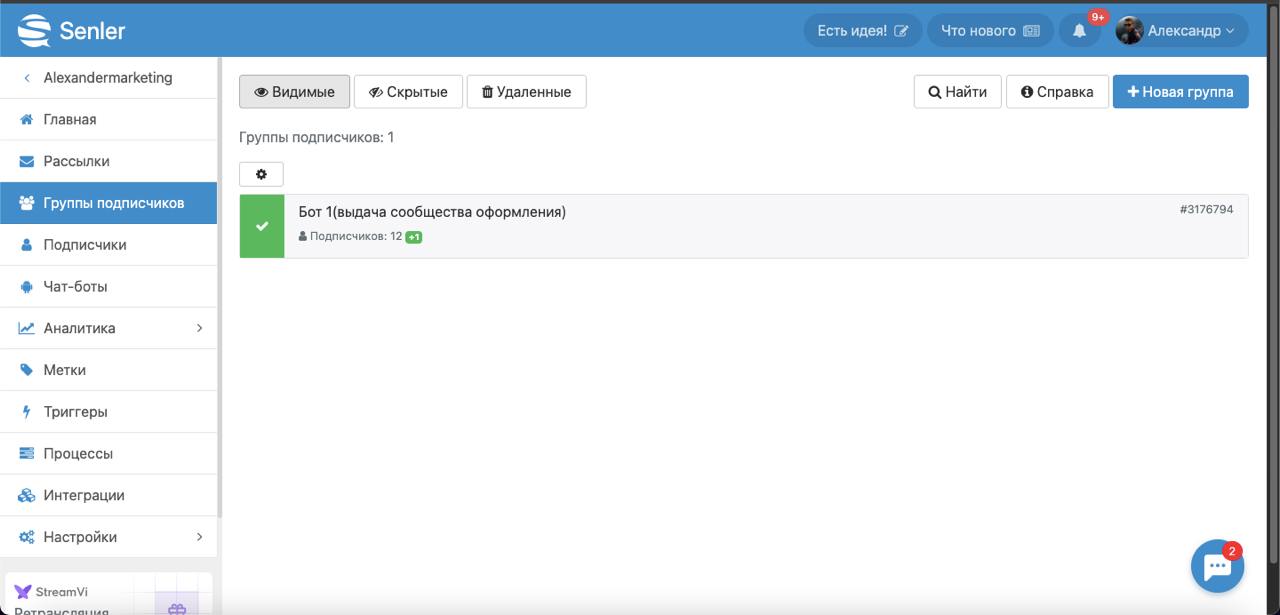
Task: Toggle the green checkmark on Бот 1 group
Action: point(262,226)
